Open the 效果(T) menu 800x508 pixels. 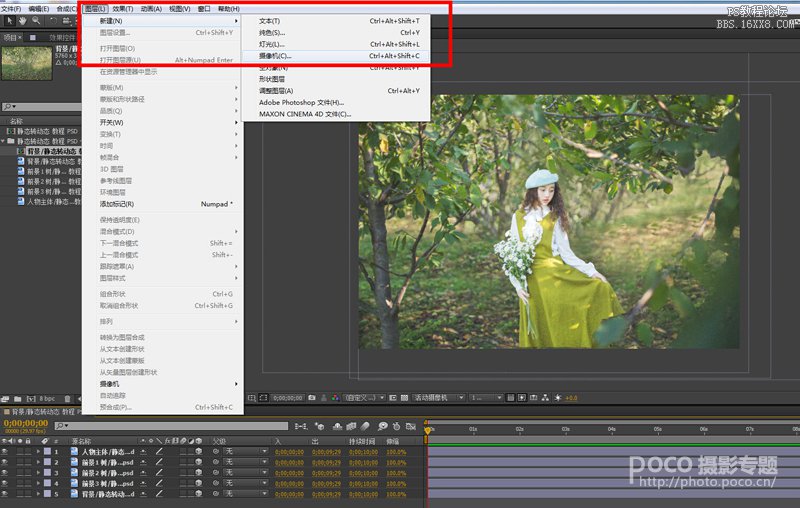(122, 9)
